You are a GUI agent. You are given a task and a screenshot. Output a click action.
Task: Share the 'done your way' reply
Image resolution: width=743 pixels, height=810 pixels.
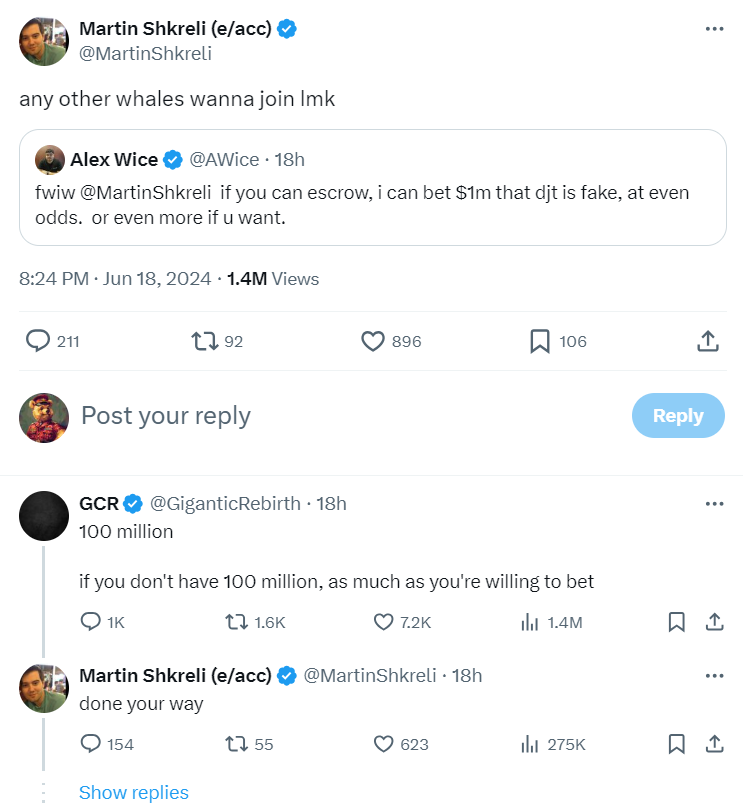(714, 744)
